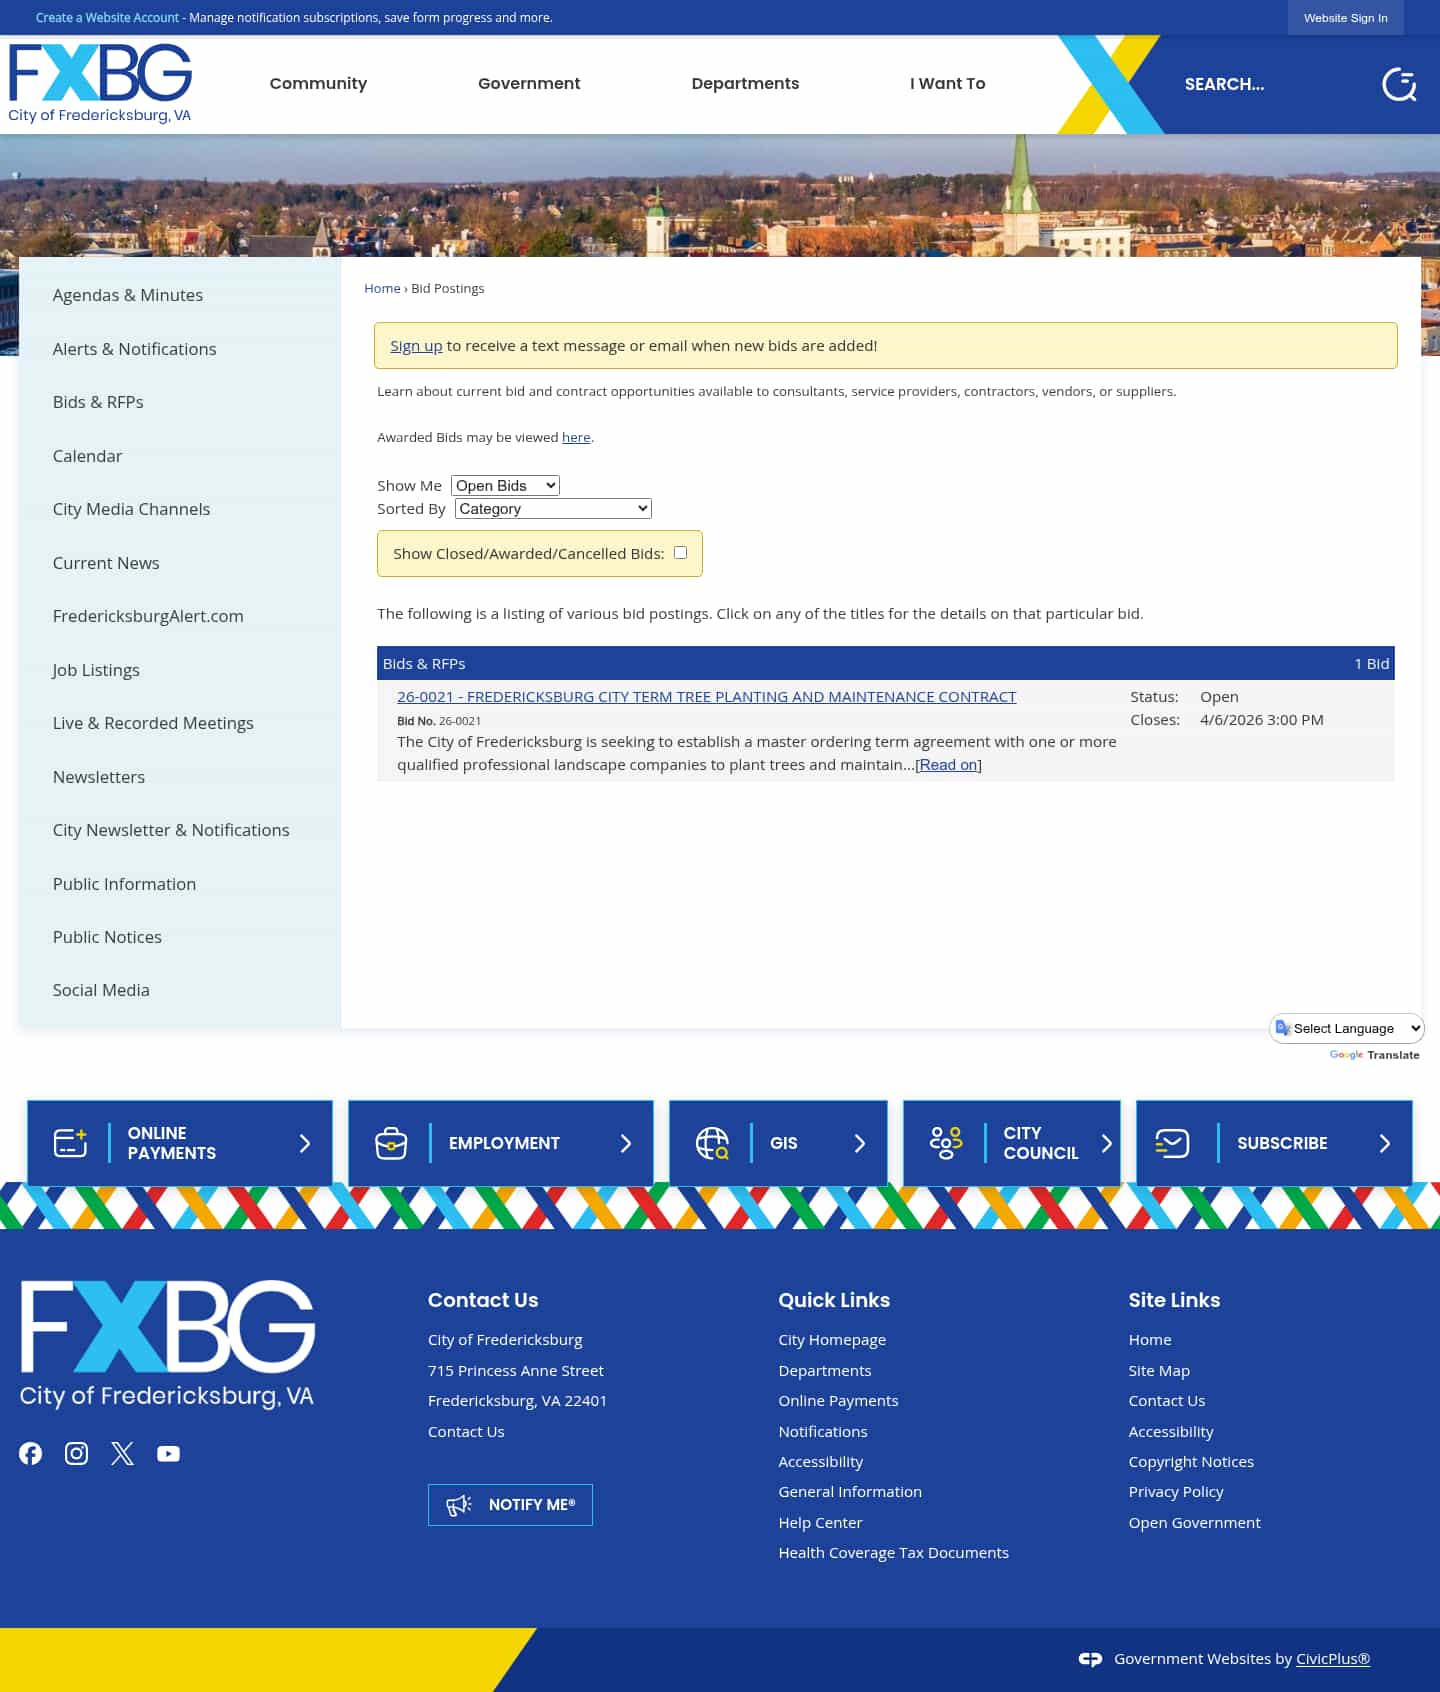The image size is (1440, 1692).
Task: Click Website Sign In button
Action: 1345,18
